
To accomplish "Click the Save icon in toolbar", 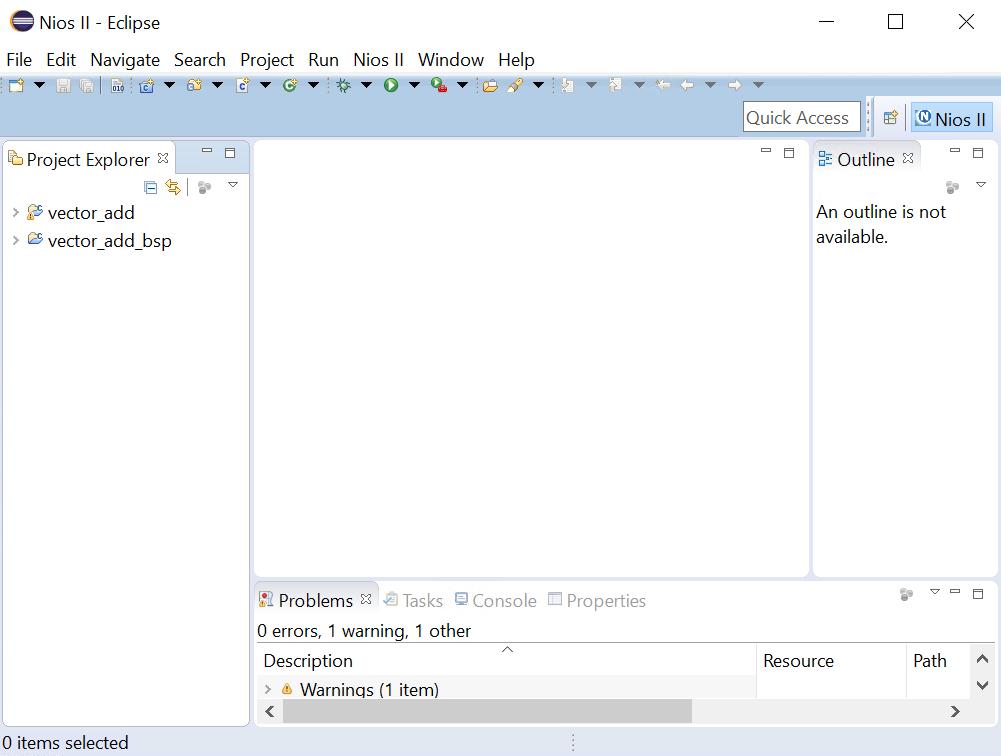I will [x=63, y=85].
